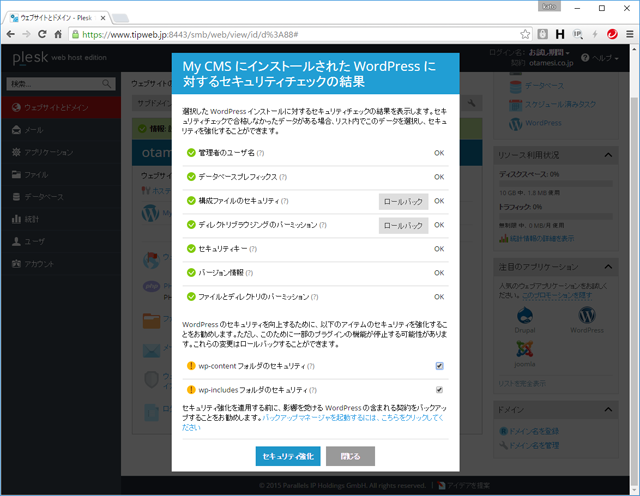Screen dimensions: 640x496
Task: Click the Plesk sidebar search field
Action: [x=61, y=84]
